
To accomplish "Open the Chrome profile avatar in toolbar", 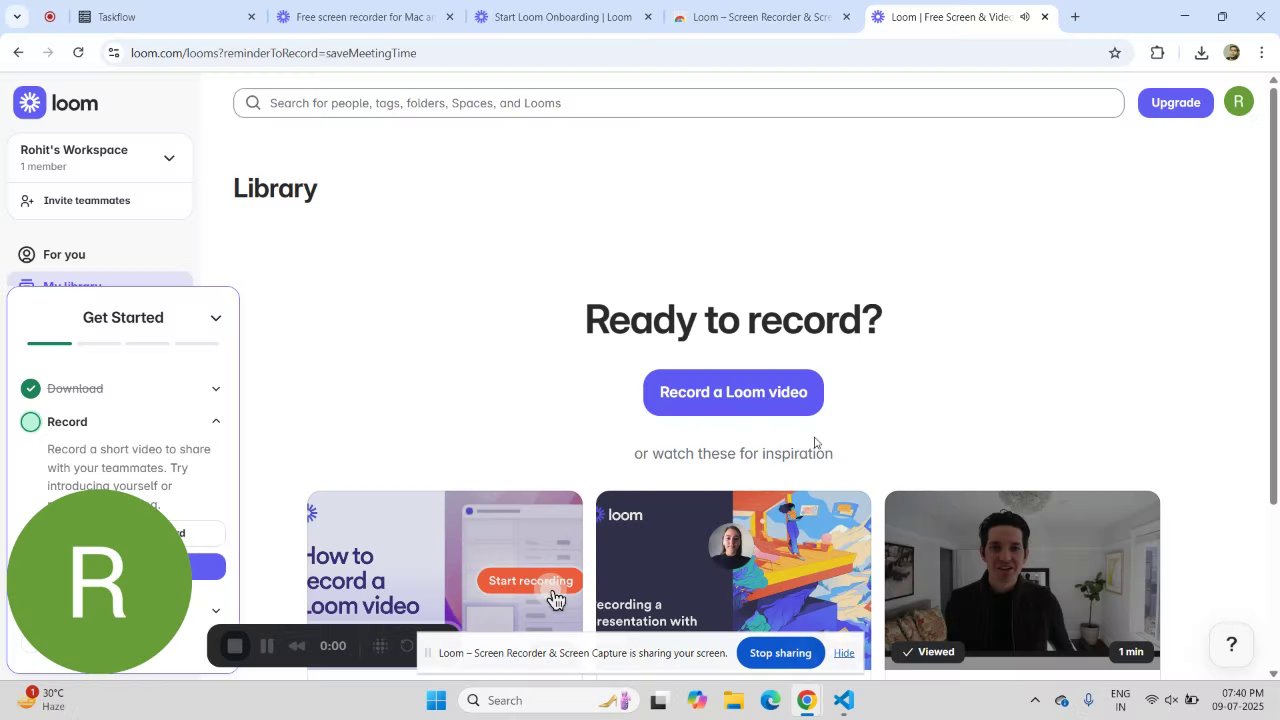I will click(1232, 53).
